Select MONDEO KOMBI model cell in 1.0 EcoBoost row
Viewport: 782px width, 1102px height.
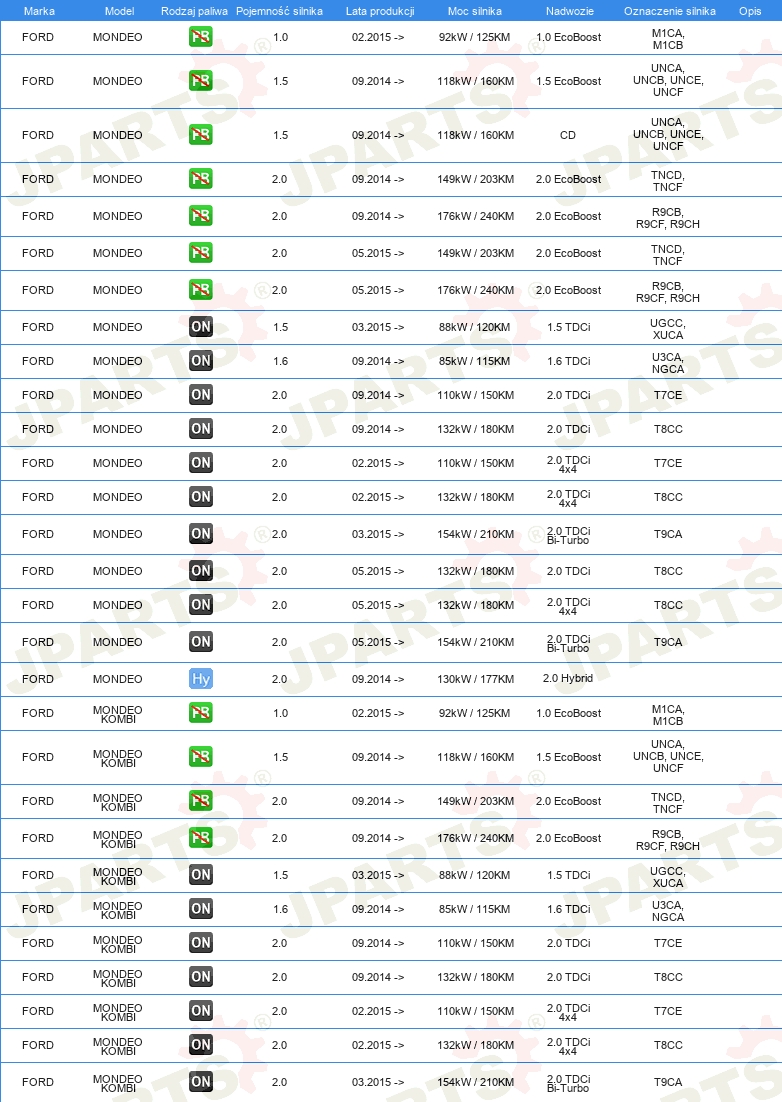click(117, 714)
